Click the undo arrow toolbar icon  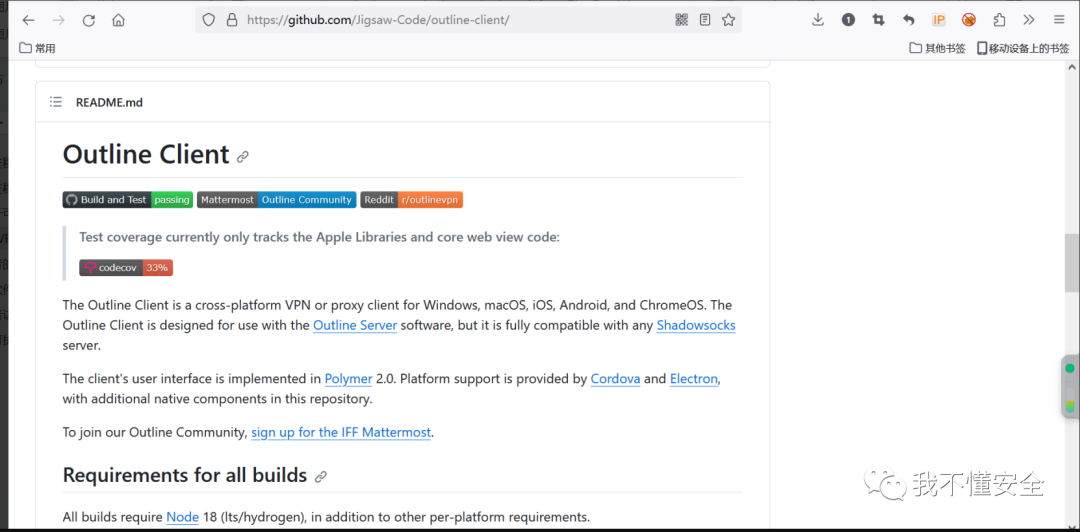pyautogui.click(x=908, y=20)
